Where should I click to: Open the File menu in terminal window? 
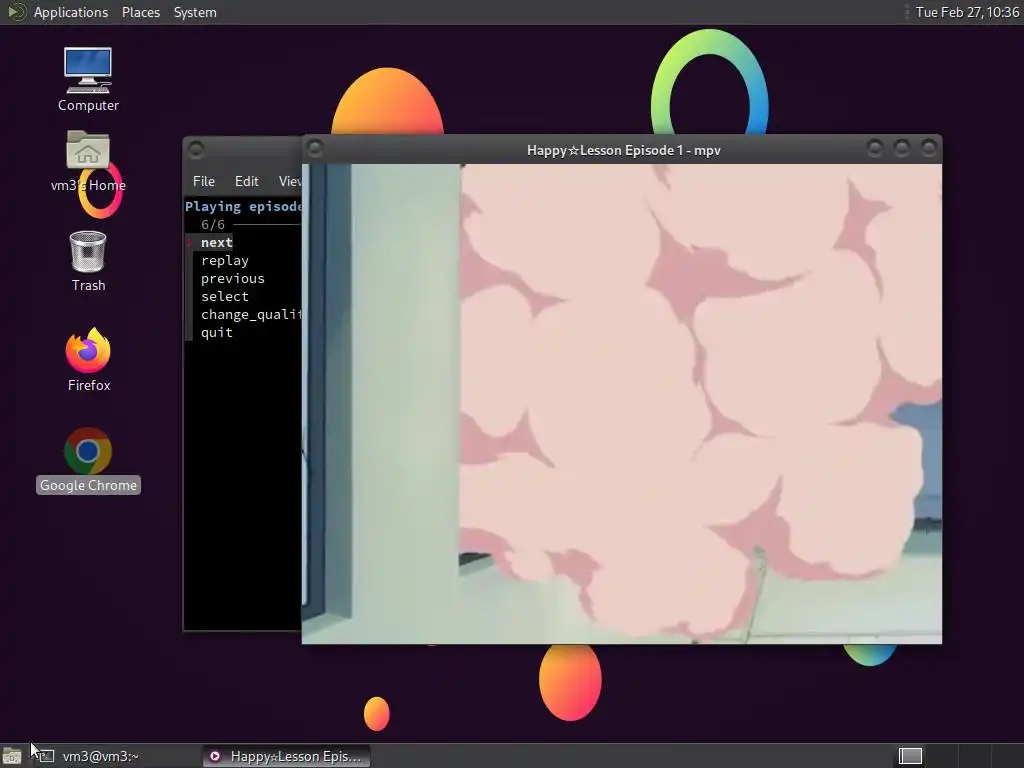click(x=204, y=181)
